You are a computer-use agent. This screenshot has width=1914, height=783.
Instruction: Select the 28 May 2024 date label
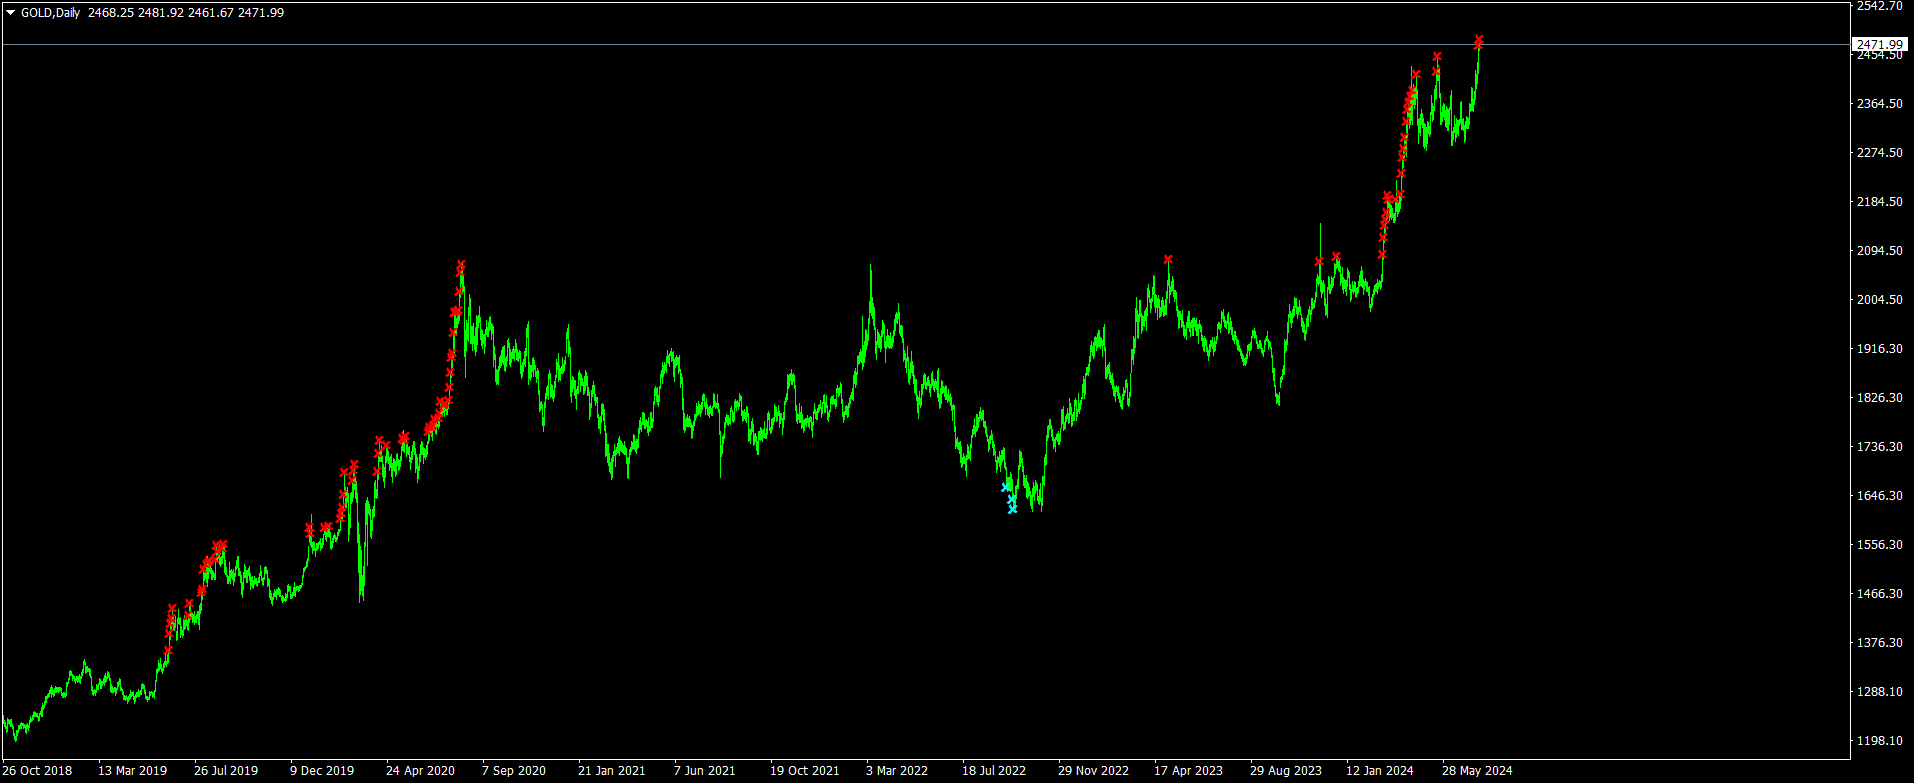click(x=1477, y=771)
